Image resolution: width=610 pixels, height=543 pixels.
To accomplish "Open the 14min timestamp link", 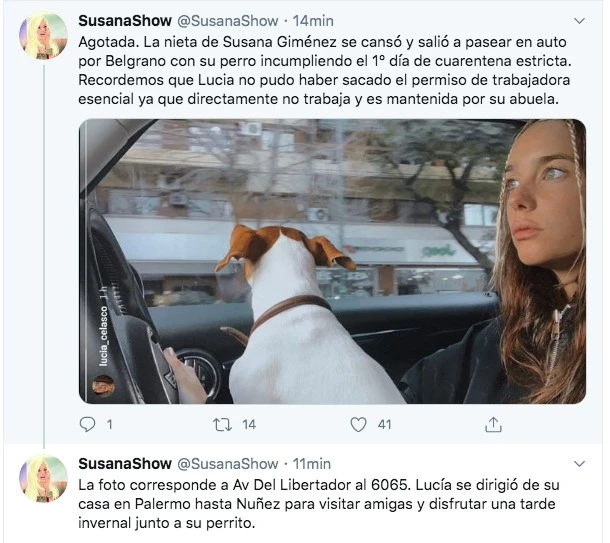I will (313, 21).
